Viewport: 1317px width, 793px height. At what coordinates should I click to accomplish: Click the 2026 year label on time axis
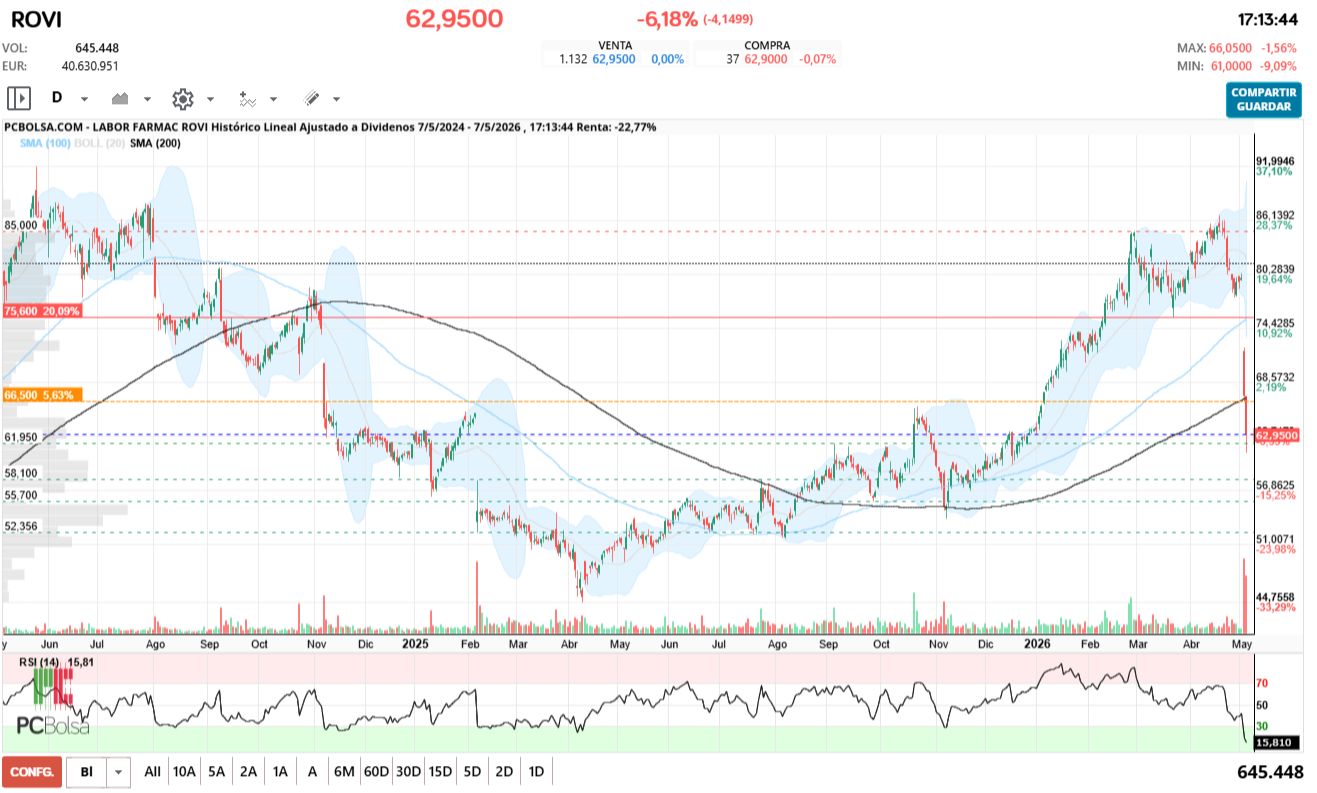1036,644
